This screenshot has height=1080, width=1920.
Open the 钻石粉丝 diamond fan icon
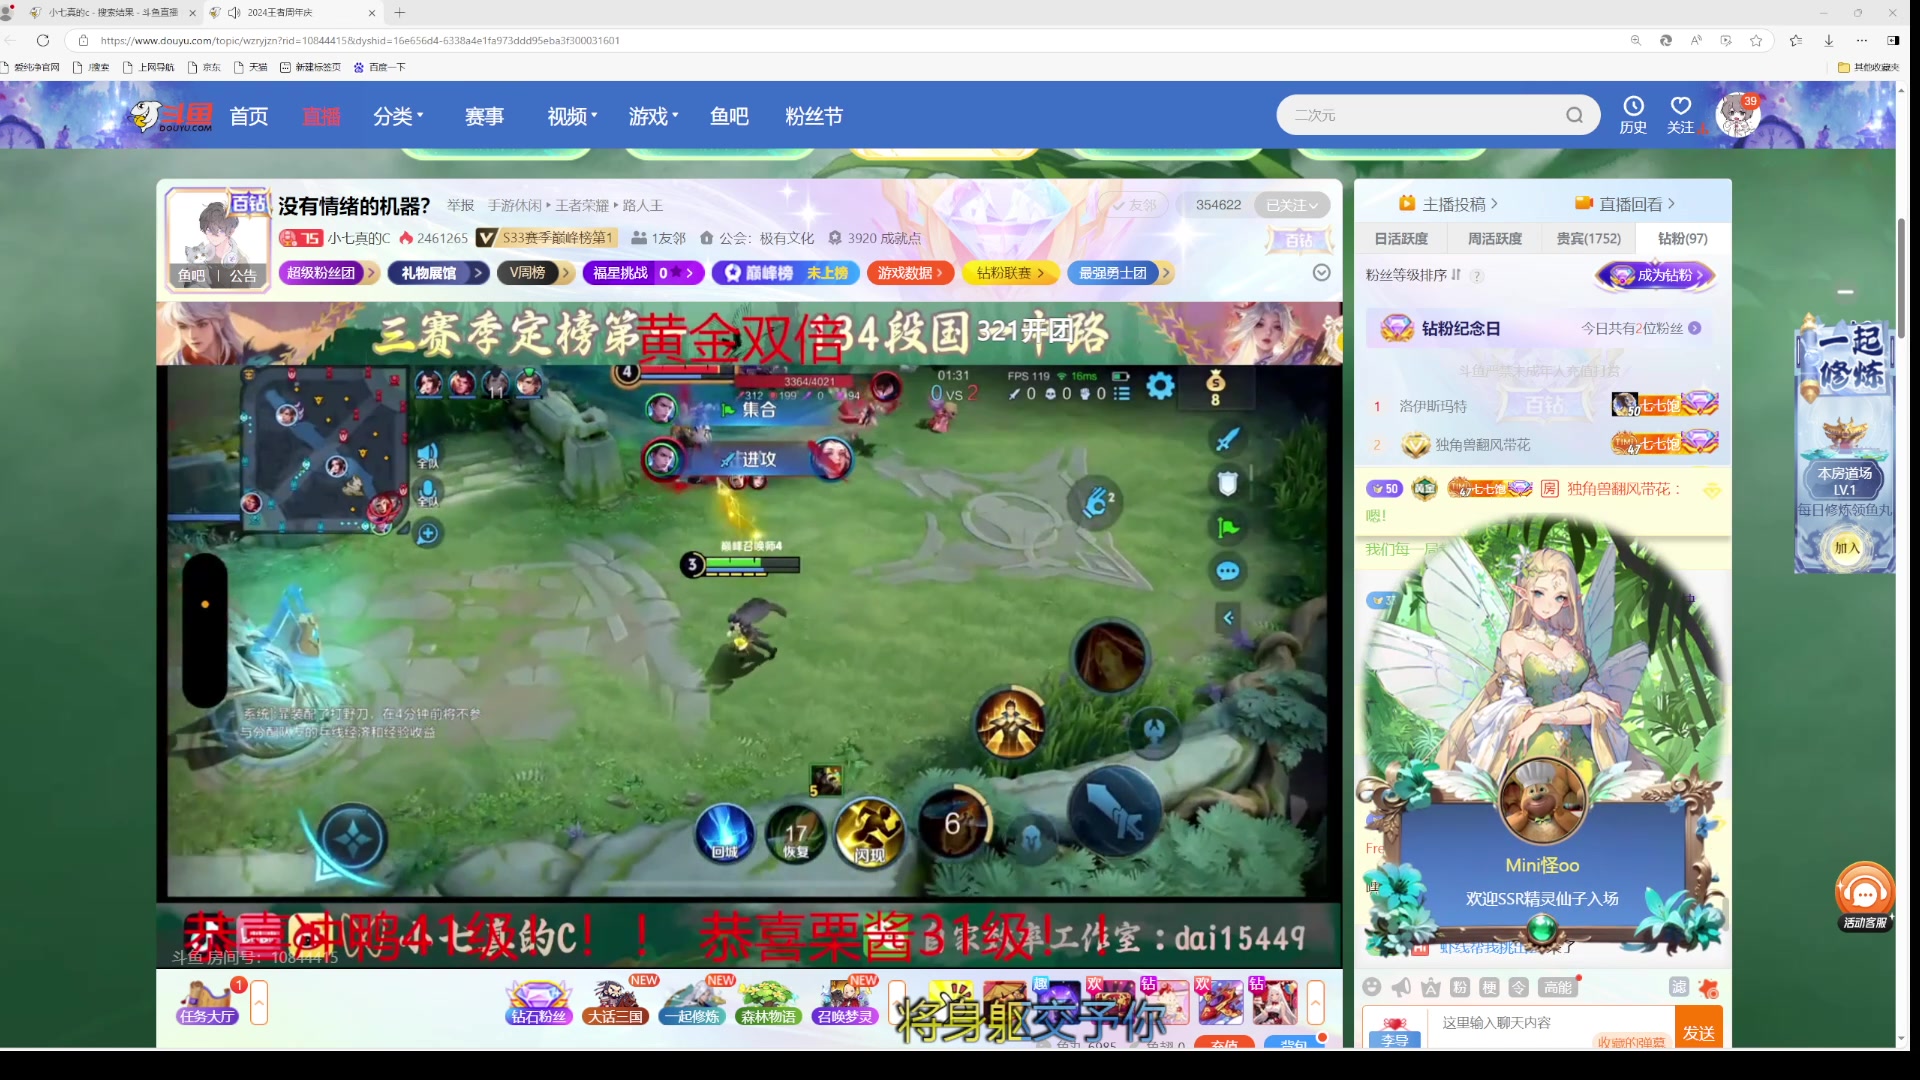click(x=539, y=1002)
